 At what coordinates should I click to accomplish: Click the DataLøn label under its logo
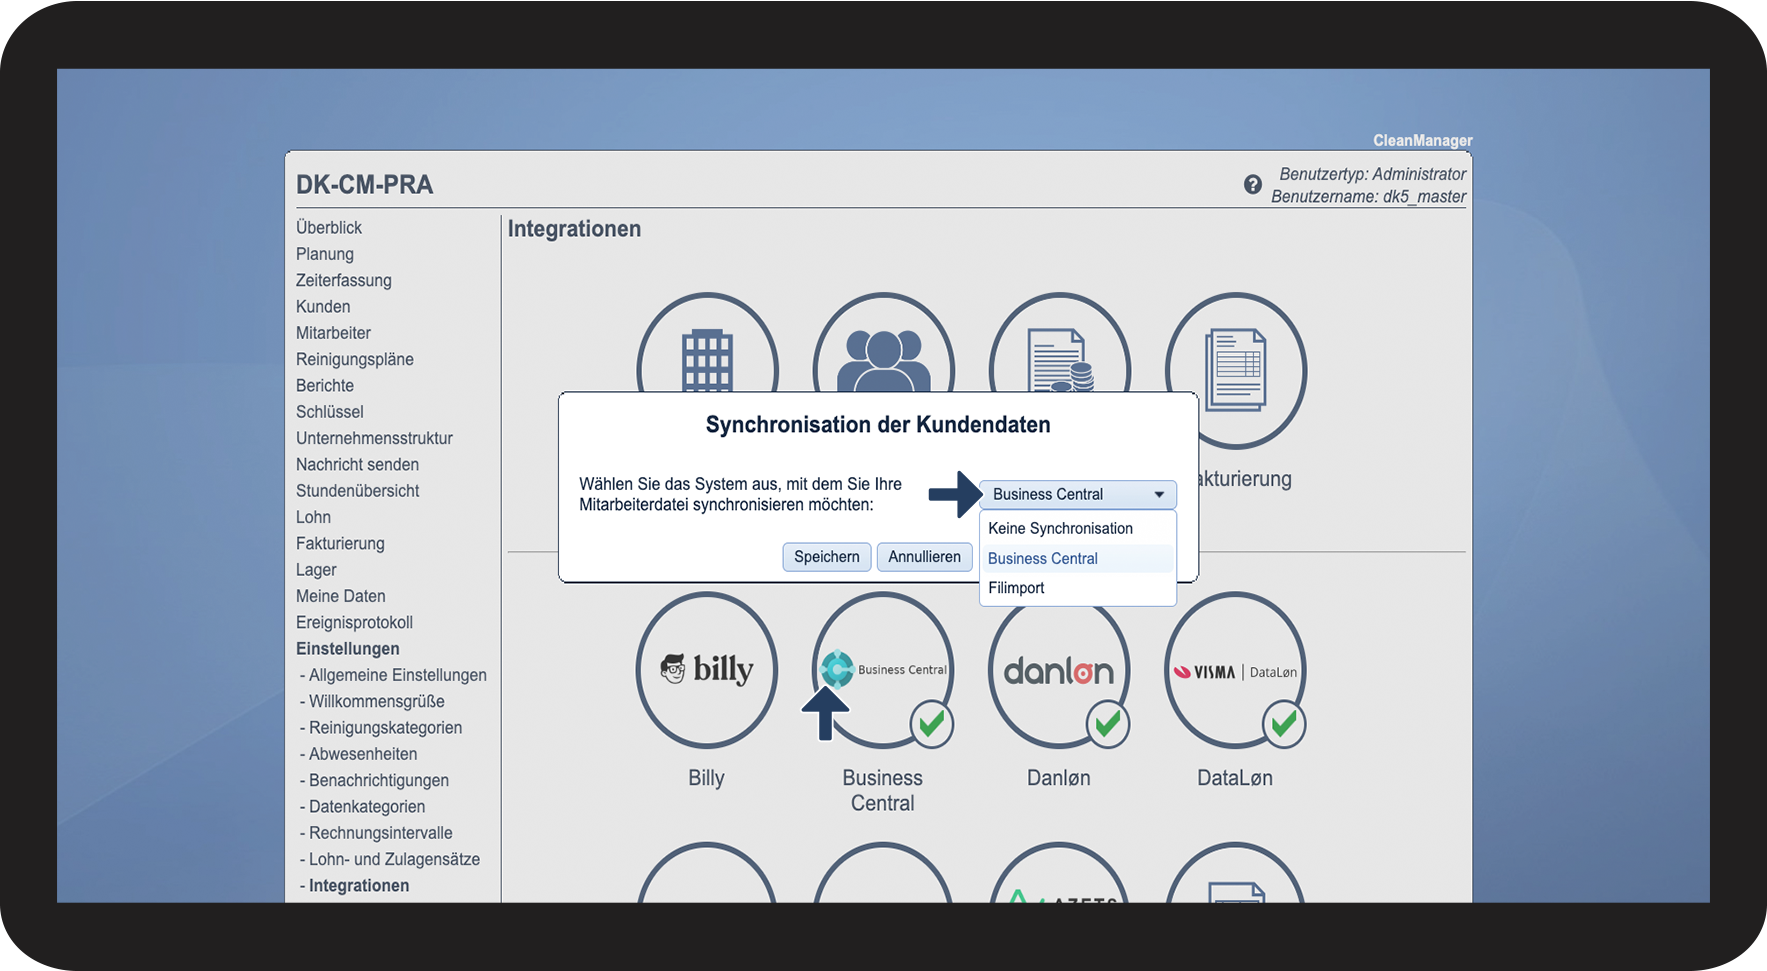[1235, 778]
